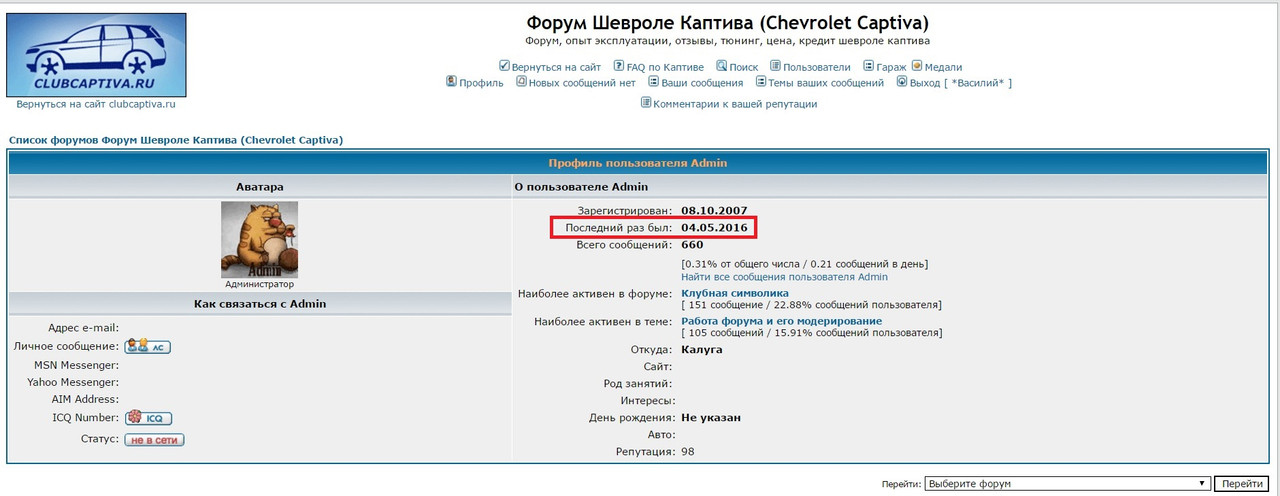Click statistic '[ 105 сообщений / 15.91% сообщений пользователя]'
Image resolution: width=1280 pixels, height=496 pixels.
pyautogui.click(x=811, y=332)
